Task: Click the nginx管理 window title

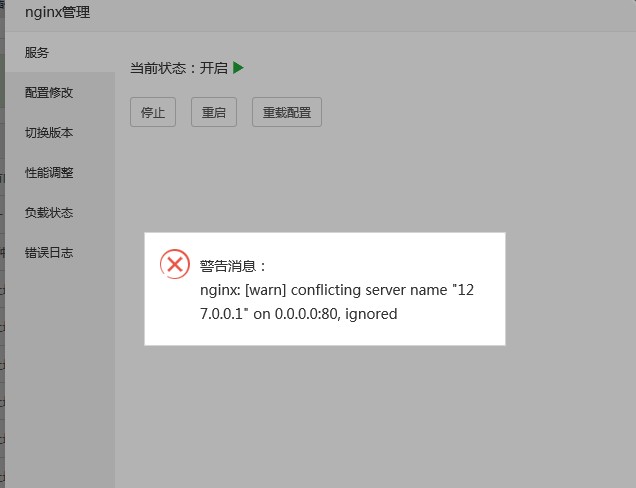Action: 58,13
